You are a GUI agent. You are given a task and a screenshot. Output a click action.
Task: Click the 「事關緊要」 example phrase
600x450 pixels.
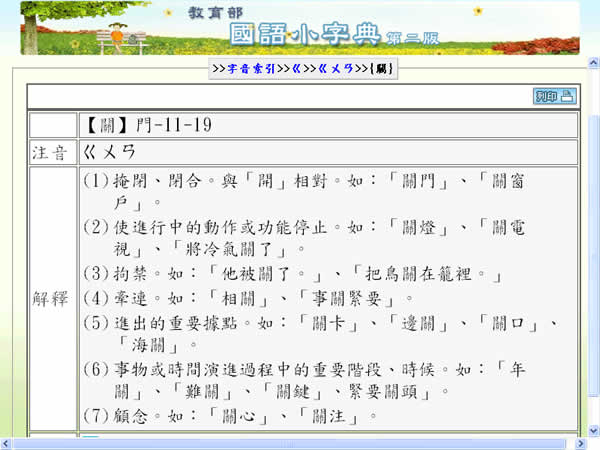click(x=347, y=298)
